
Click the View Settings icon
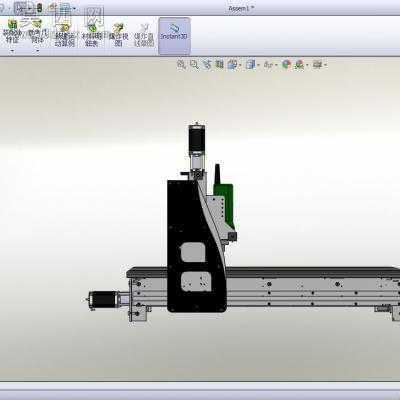pyautogui.click(x=317, y=64)
